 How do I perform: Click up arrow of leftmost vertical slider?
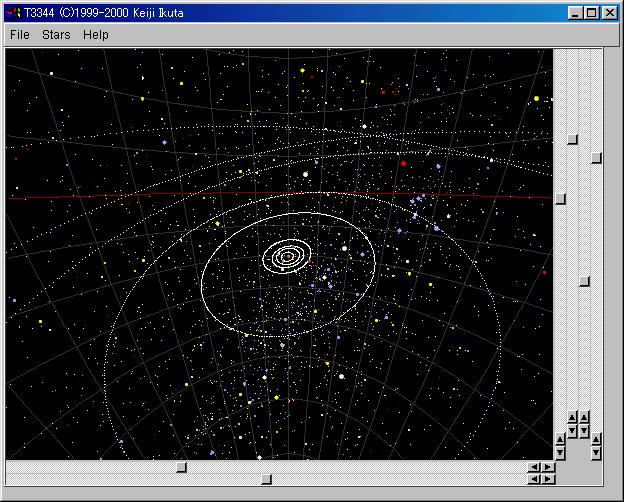(560, 439)
